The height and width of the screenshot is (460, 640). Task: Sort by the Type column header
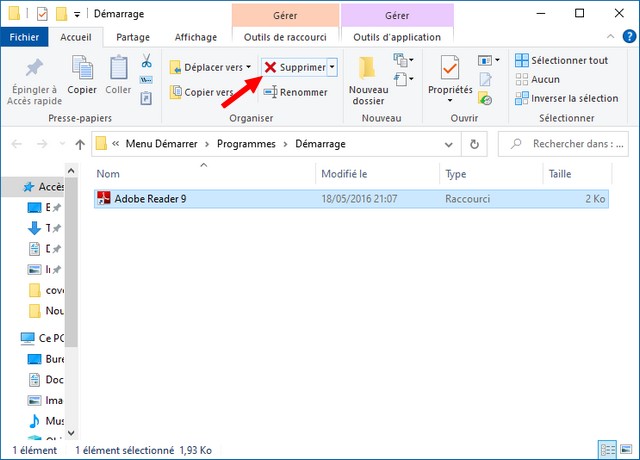(491, 174)
